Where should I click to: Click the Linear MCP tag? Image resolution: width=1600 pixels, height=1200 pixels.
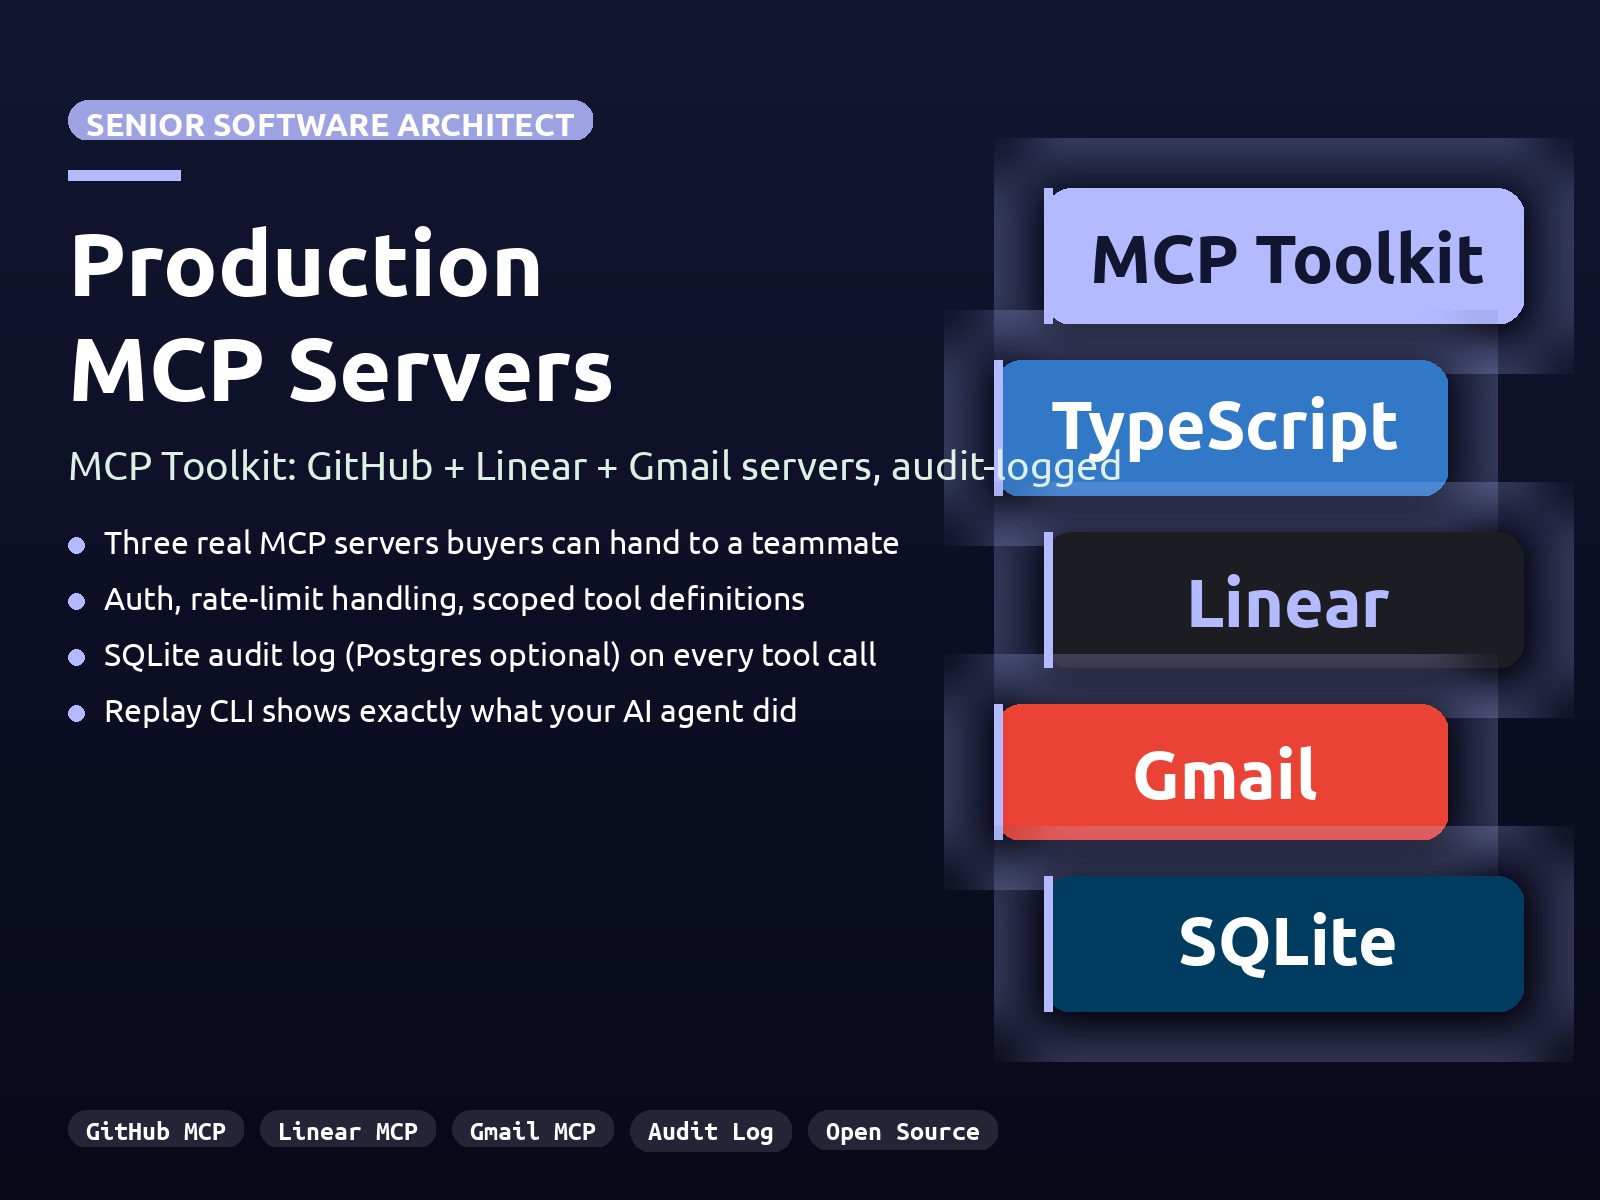tap(348, 1131)
